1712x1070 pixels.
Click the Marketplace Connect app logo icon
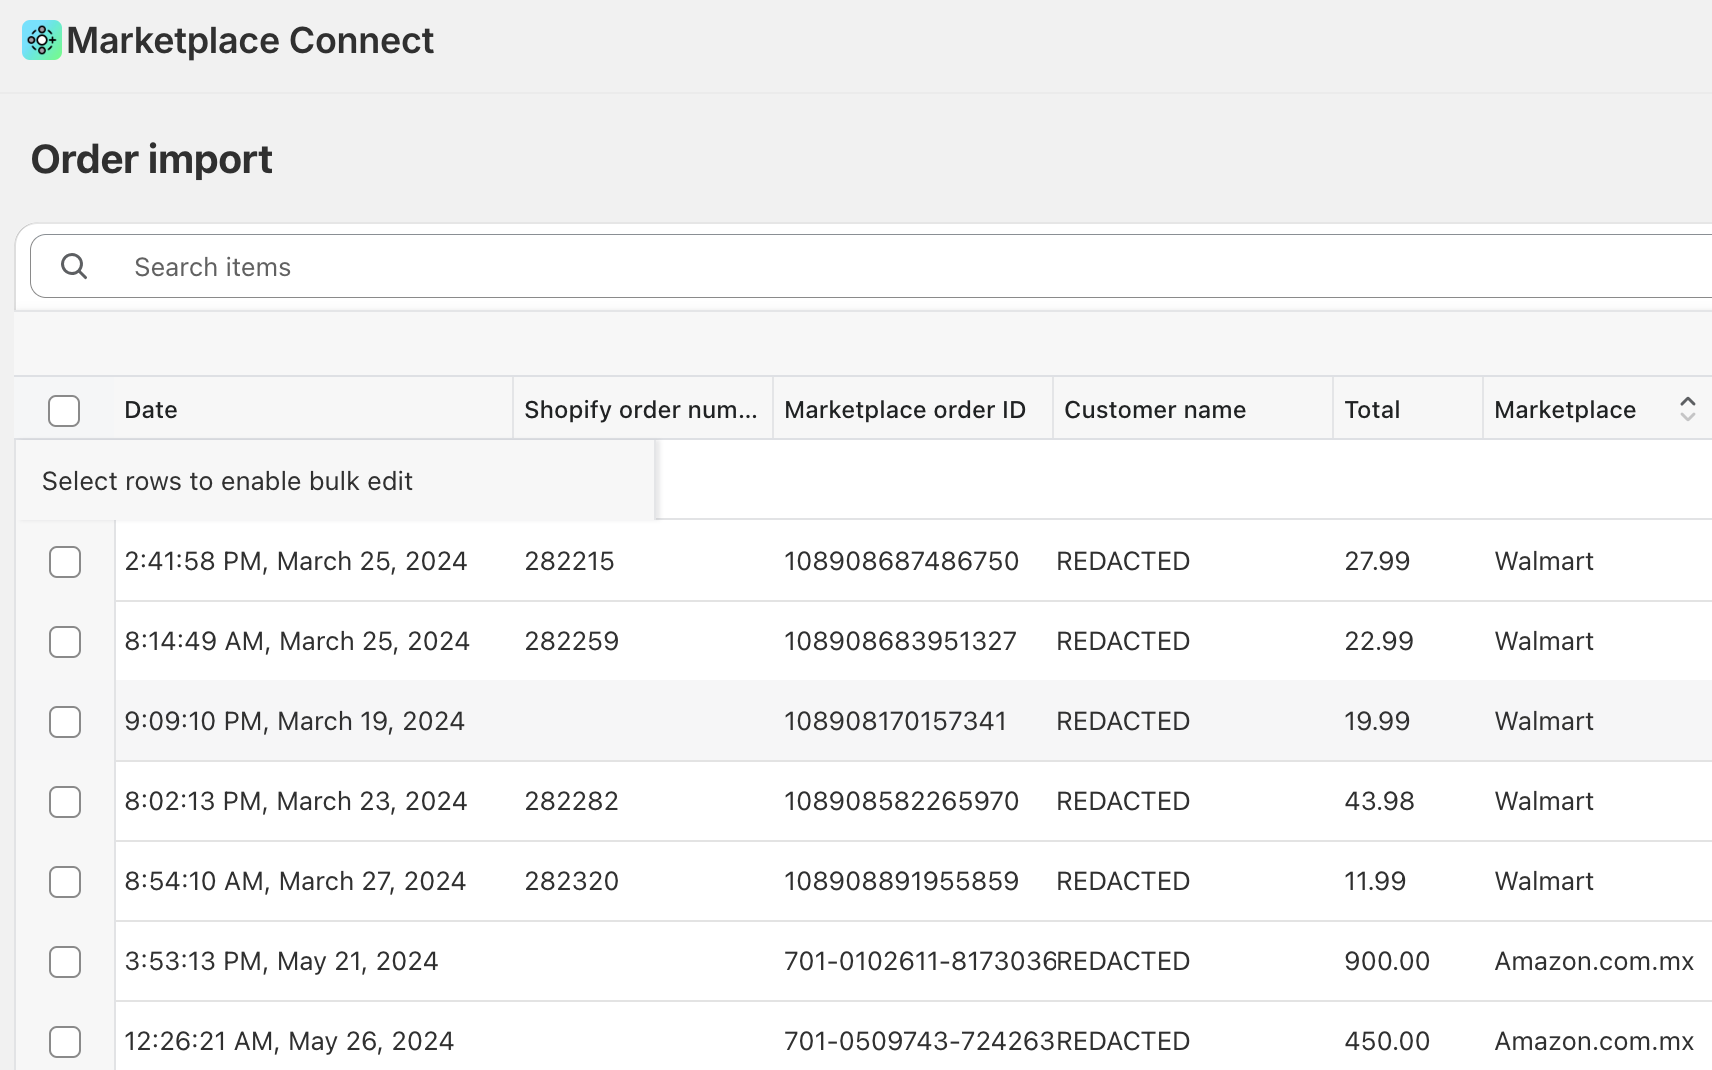(x=41, y=41)
